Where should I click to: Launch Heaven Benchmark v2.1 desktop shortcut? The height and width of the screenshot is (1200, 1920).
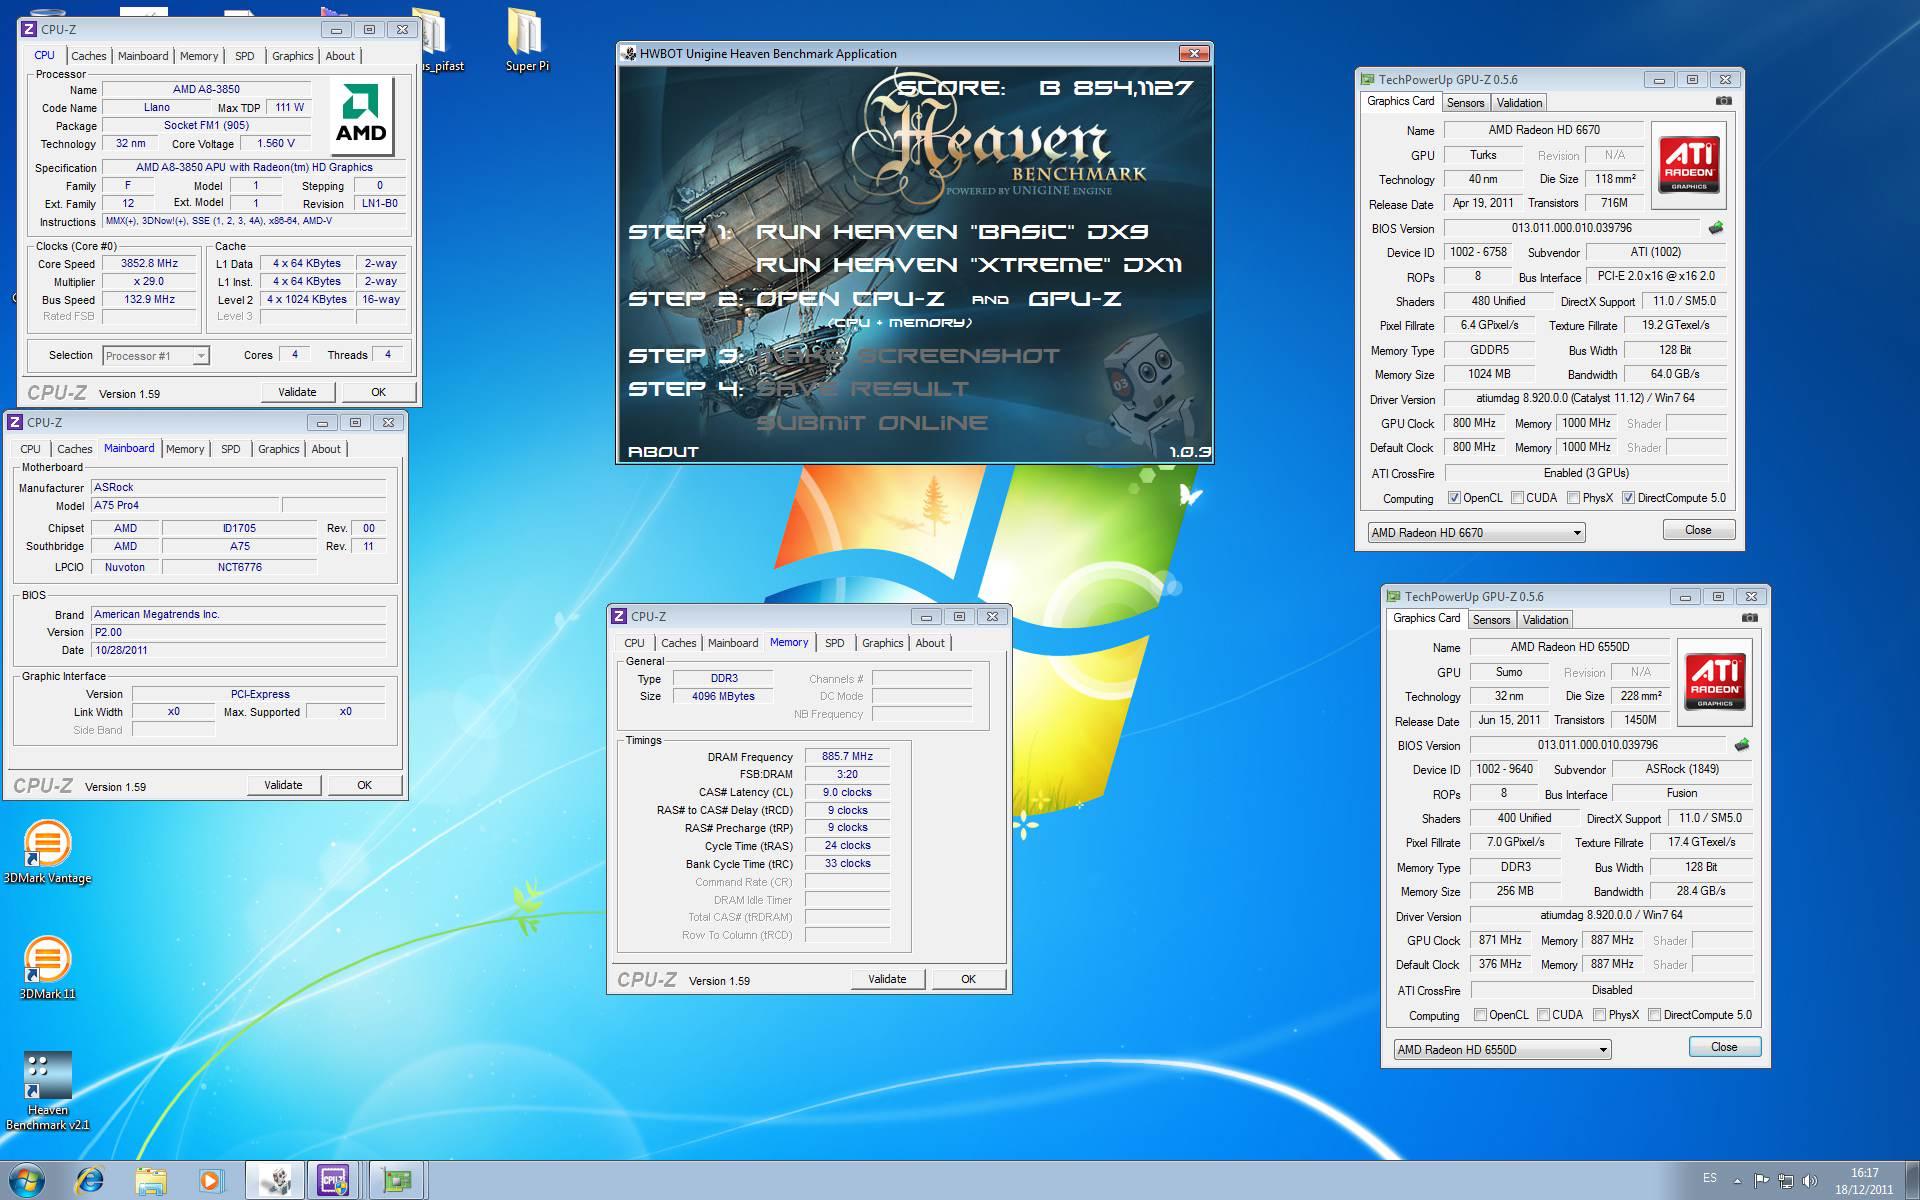click(47, 1091)
